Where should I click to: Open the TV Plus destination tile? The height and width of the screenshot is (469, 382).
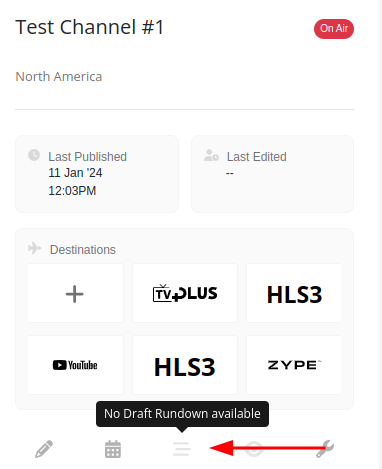point(185,293)
